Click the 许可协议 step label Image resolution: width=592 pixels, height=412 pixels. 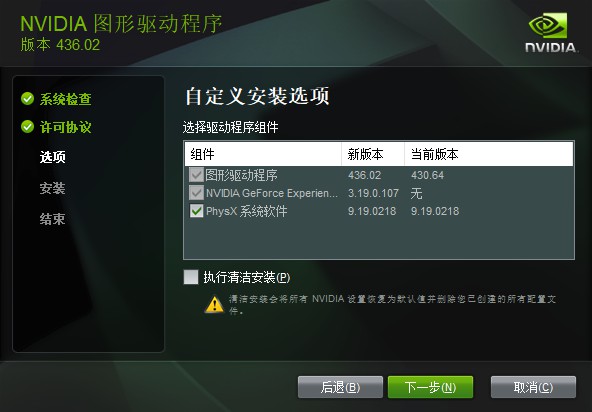pos(66,127)
